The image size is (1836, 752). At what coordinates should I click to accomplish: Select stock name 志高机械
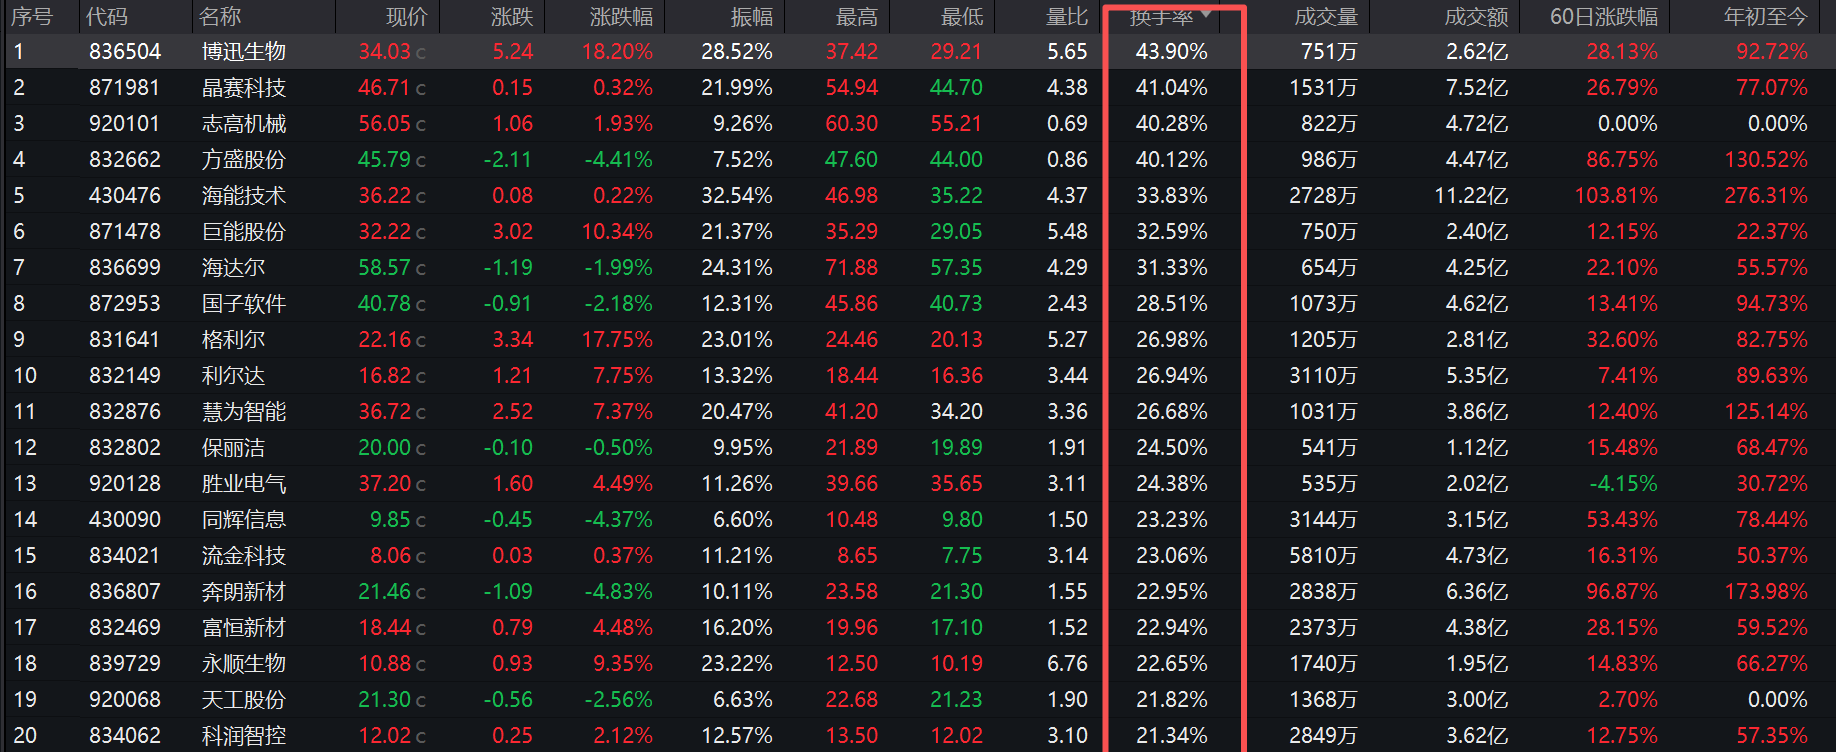click(x=244, y=124)
